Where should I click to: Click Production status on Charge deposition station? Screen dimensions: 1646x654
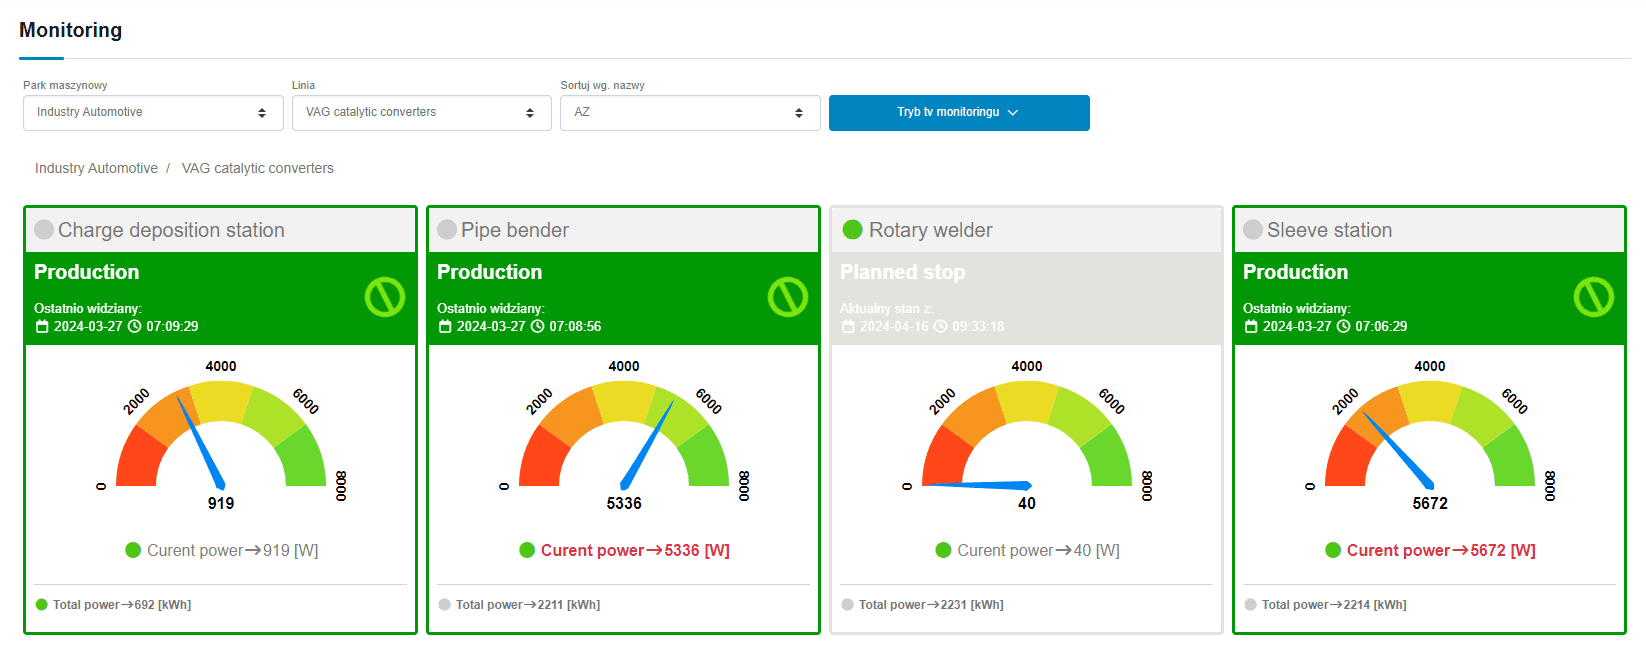[87, 272]
